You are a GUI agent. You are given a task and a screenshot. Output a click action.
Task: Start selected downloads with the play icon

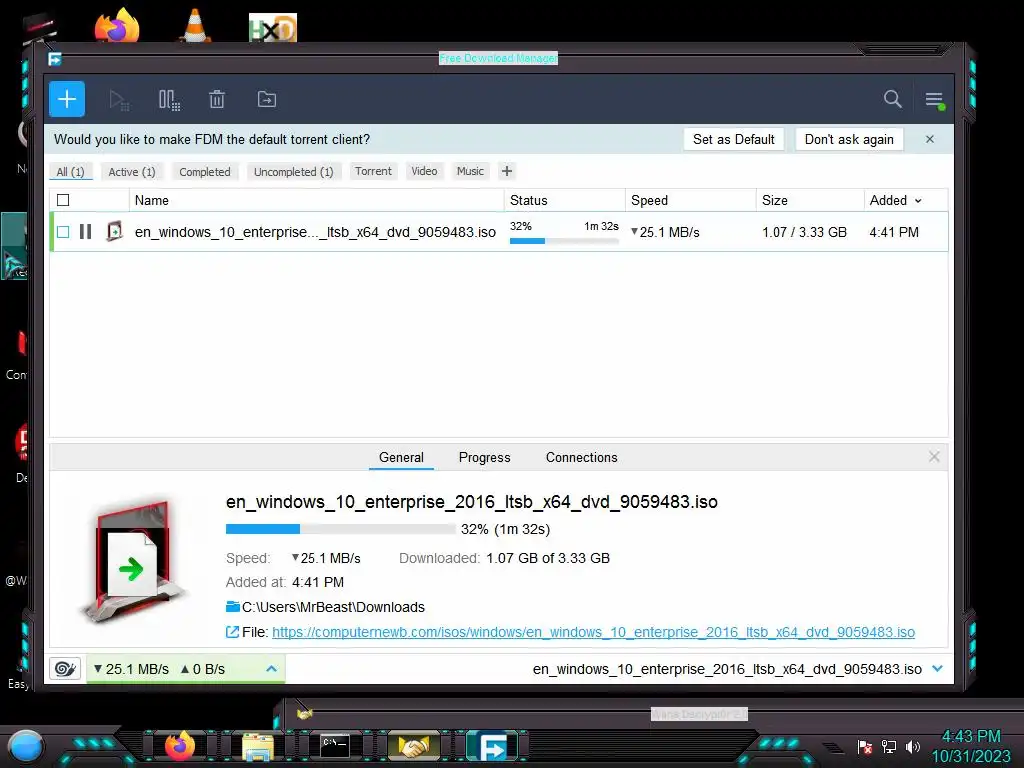119,100
